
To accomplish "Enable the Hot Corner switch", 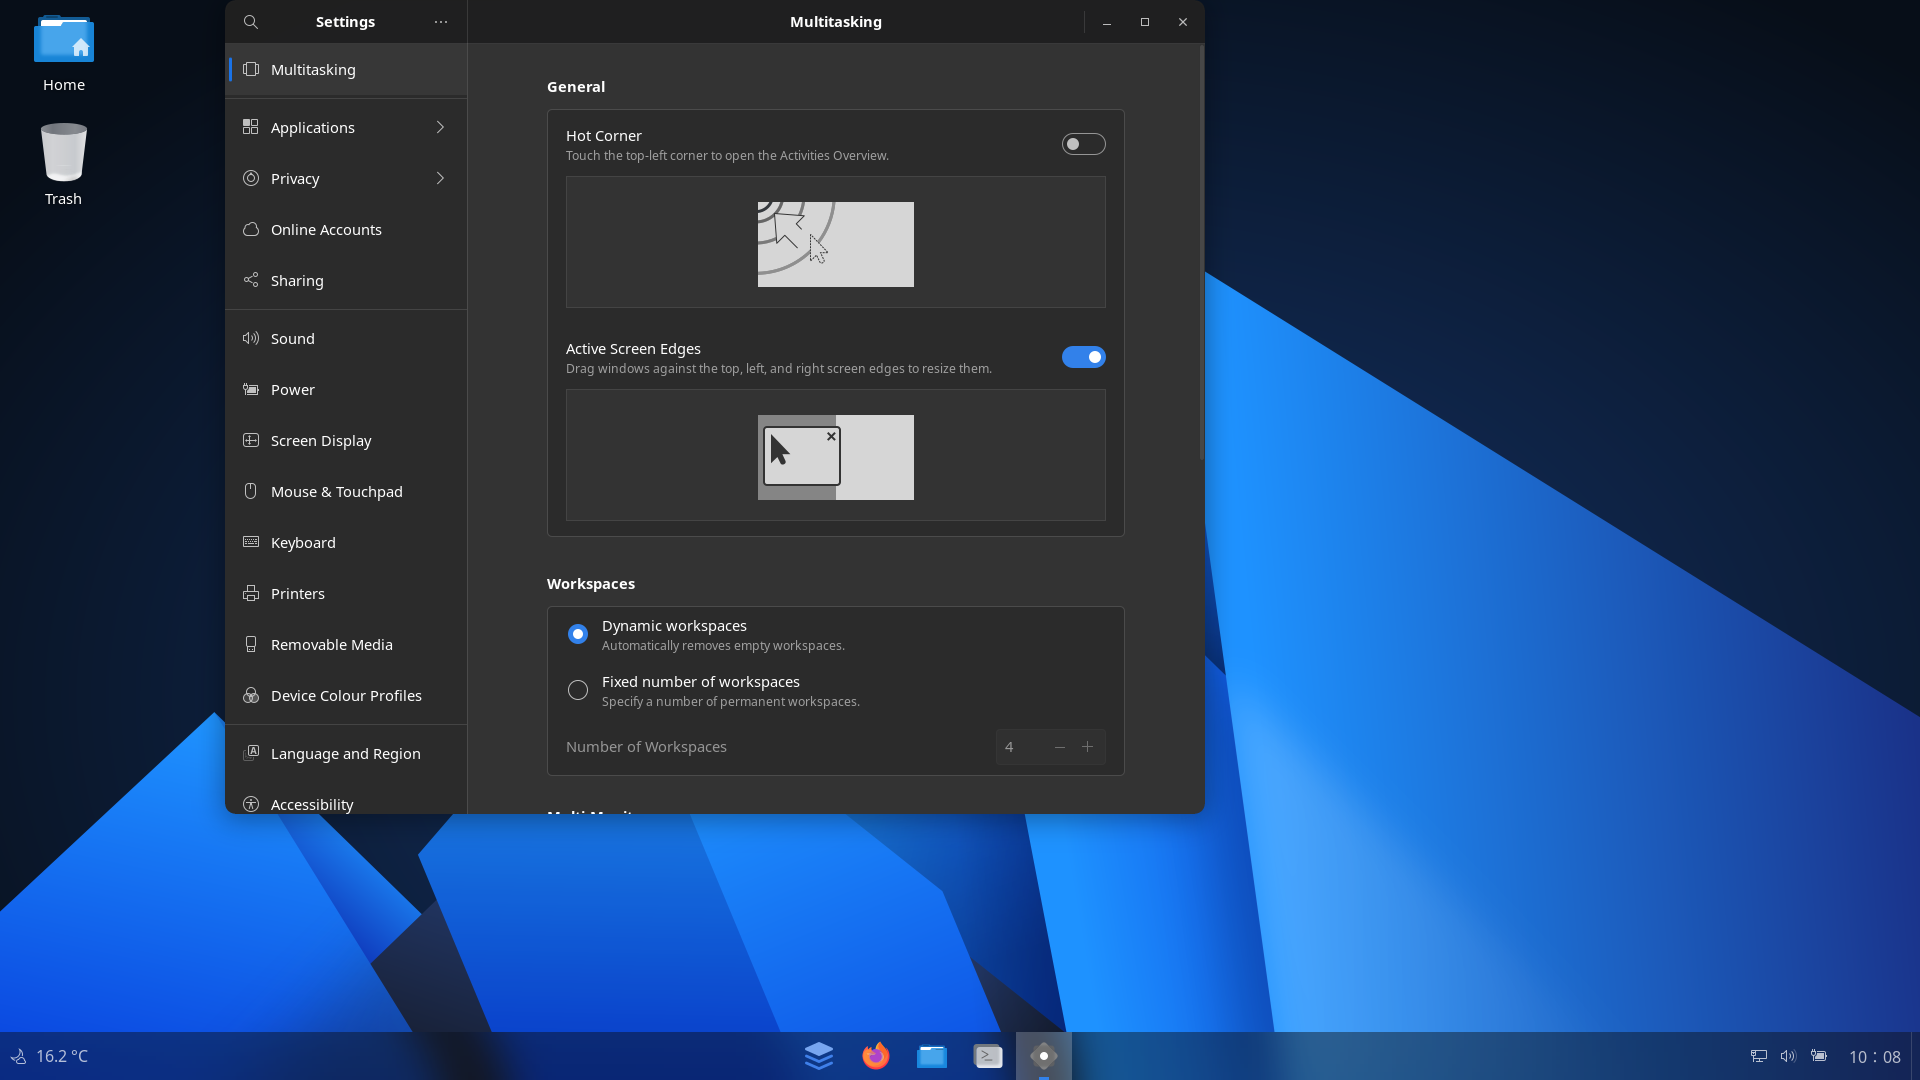I will (1083, 145).
